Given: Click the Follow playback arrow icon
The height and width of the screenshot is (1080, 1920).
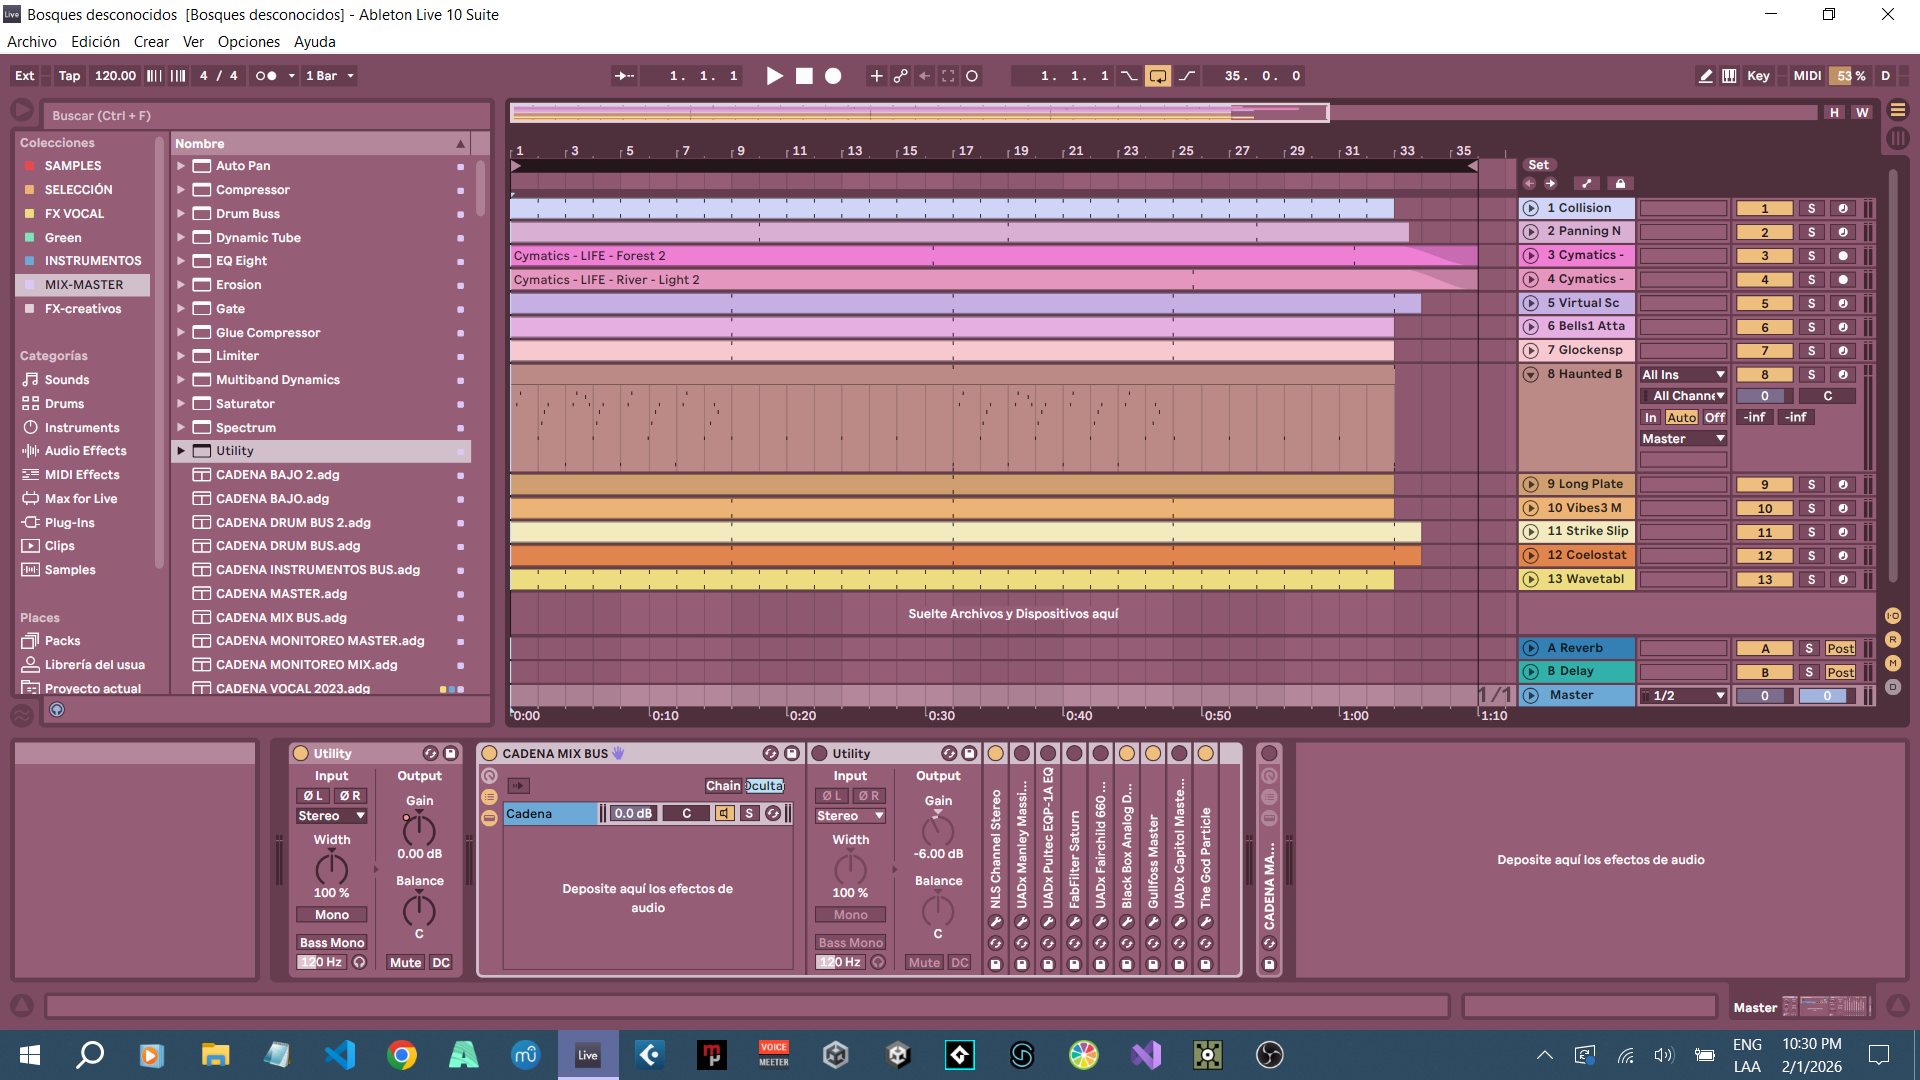Looking at the screenshot, I should [x=624, y=76].
